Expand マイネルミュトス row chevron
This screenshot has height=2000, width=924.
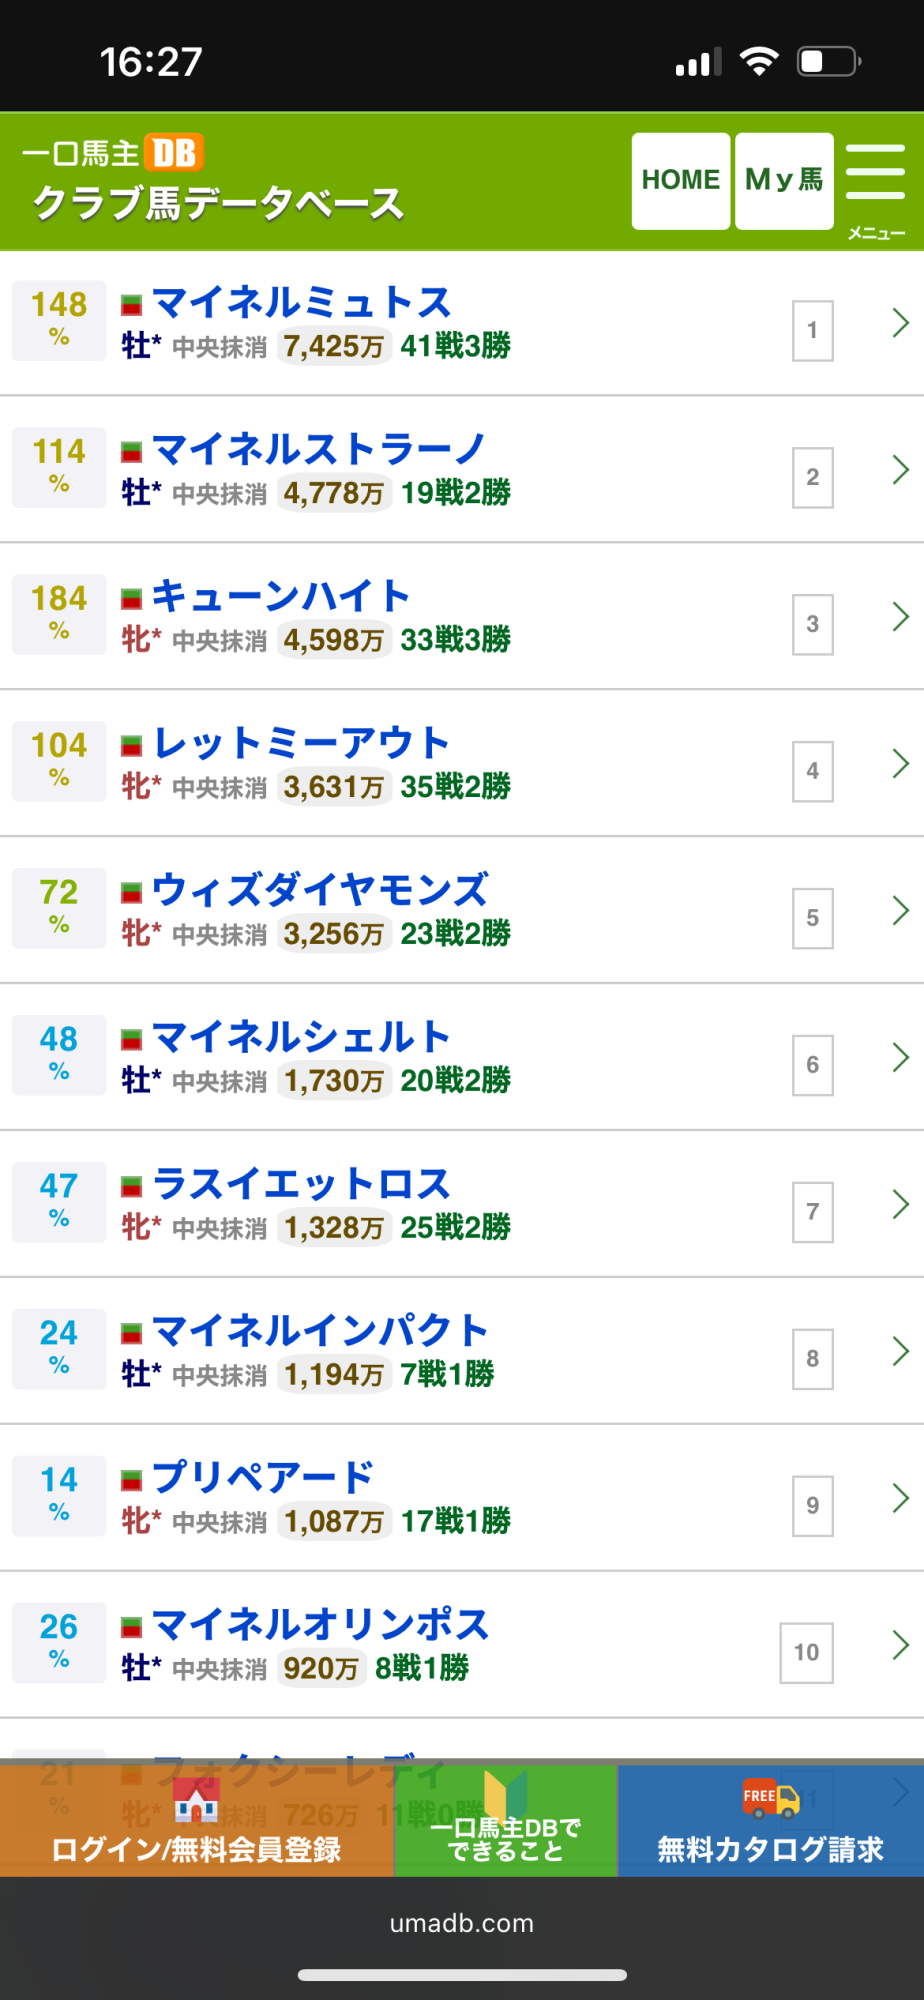899,323
